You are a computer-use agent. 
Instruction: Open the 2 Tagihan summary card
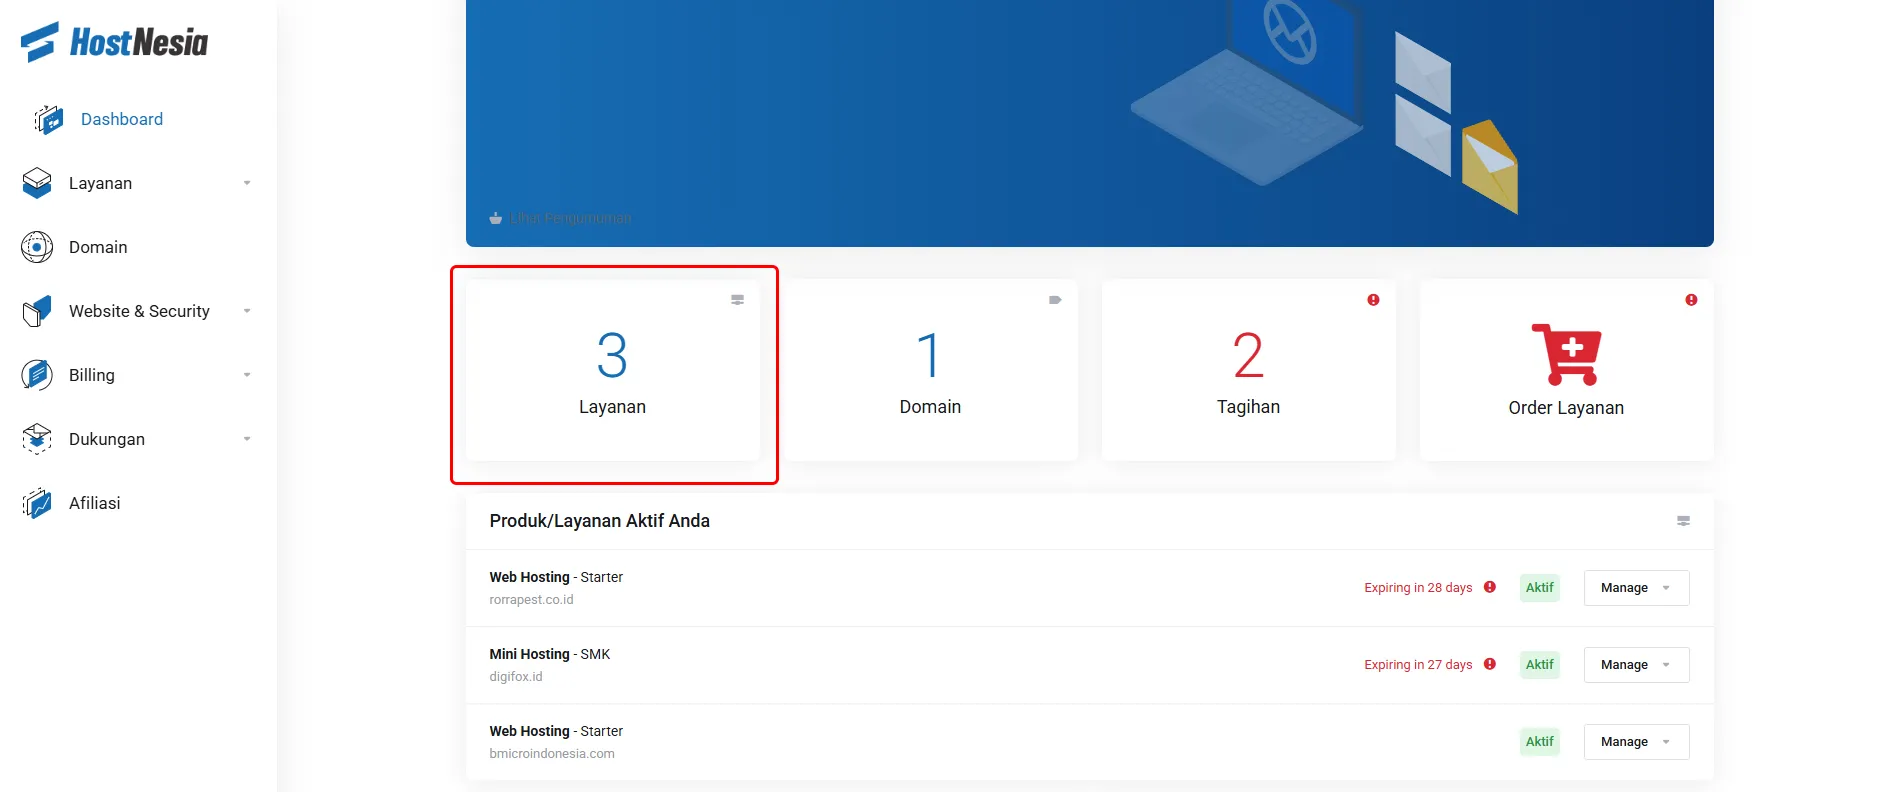1248,370
